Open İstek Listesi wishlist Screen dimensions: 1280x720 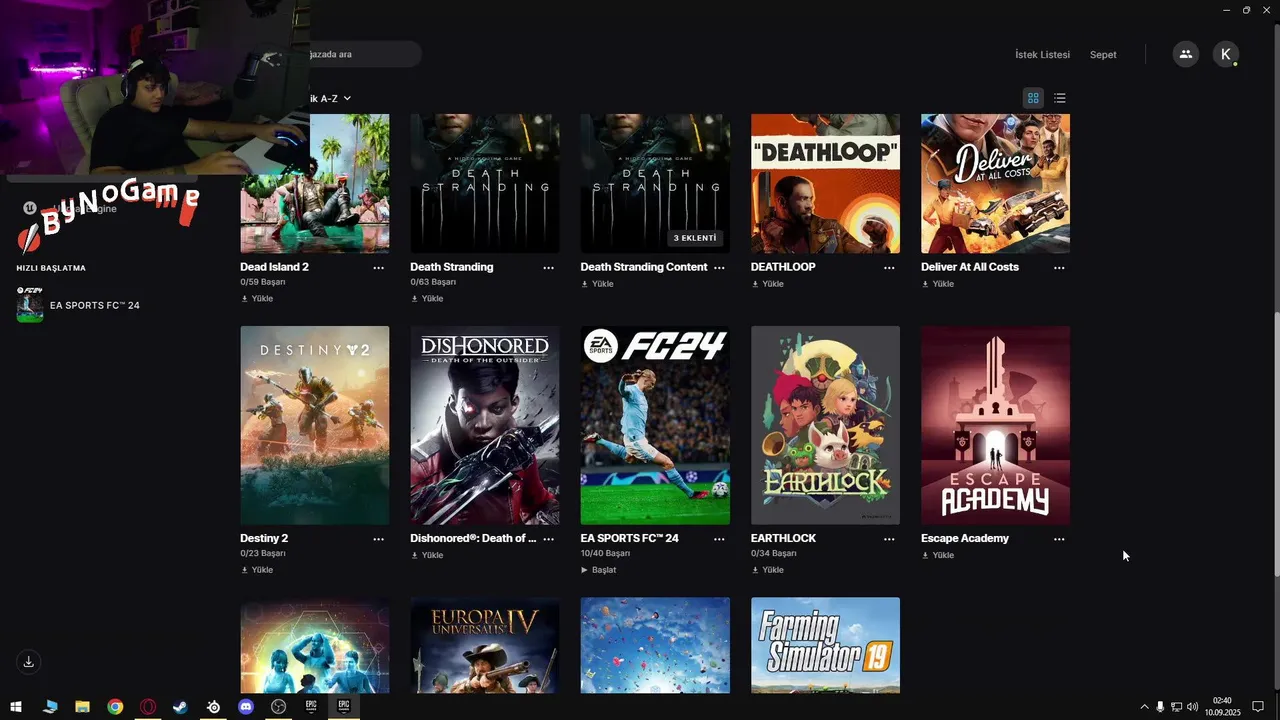click(x=1042, y=55)
